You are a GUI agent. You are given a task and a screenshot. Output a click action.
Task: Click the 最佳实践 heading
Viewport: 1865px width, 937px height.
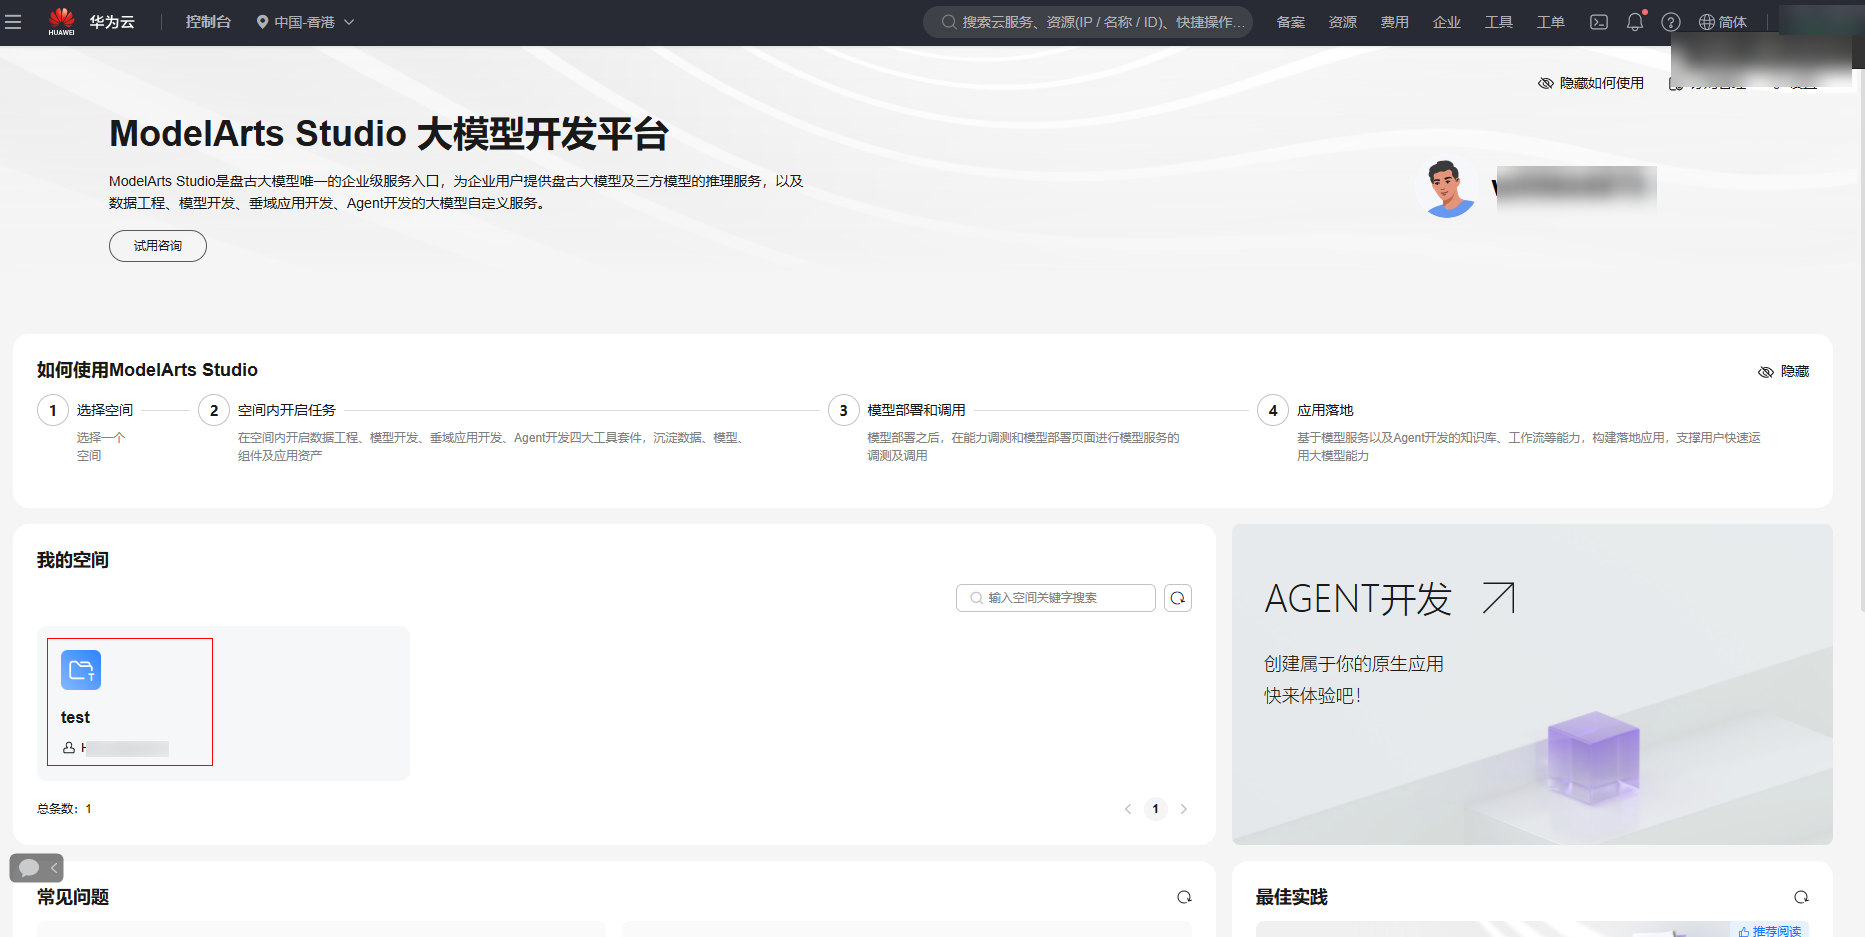[1292, 897]
